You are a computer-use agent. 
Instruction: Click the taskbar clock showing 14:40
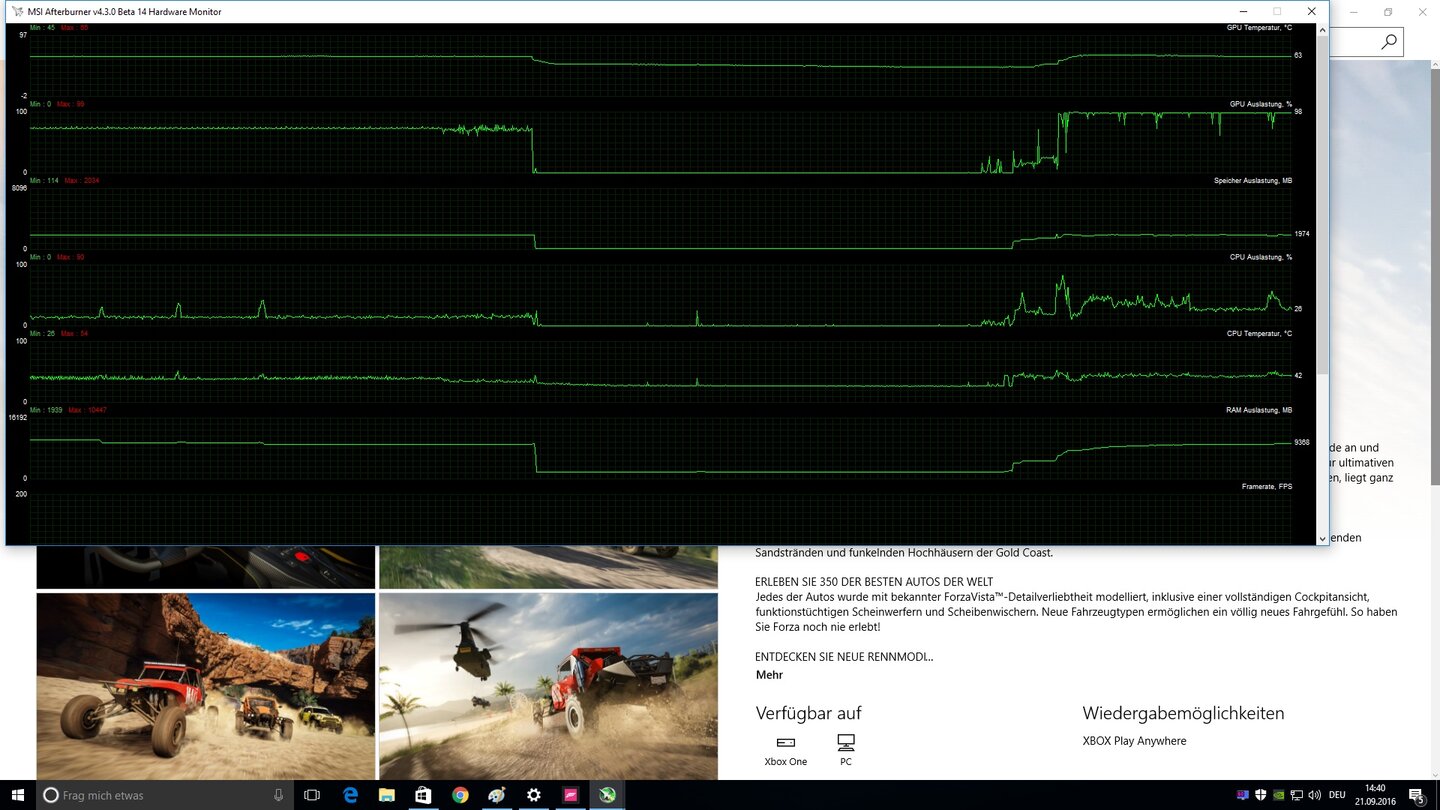point(1375,795)
